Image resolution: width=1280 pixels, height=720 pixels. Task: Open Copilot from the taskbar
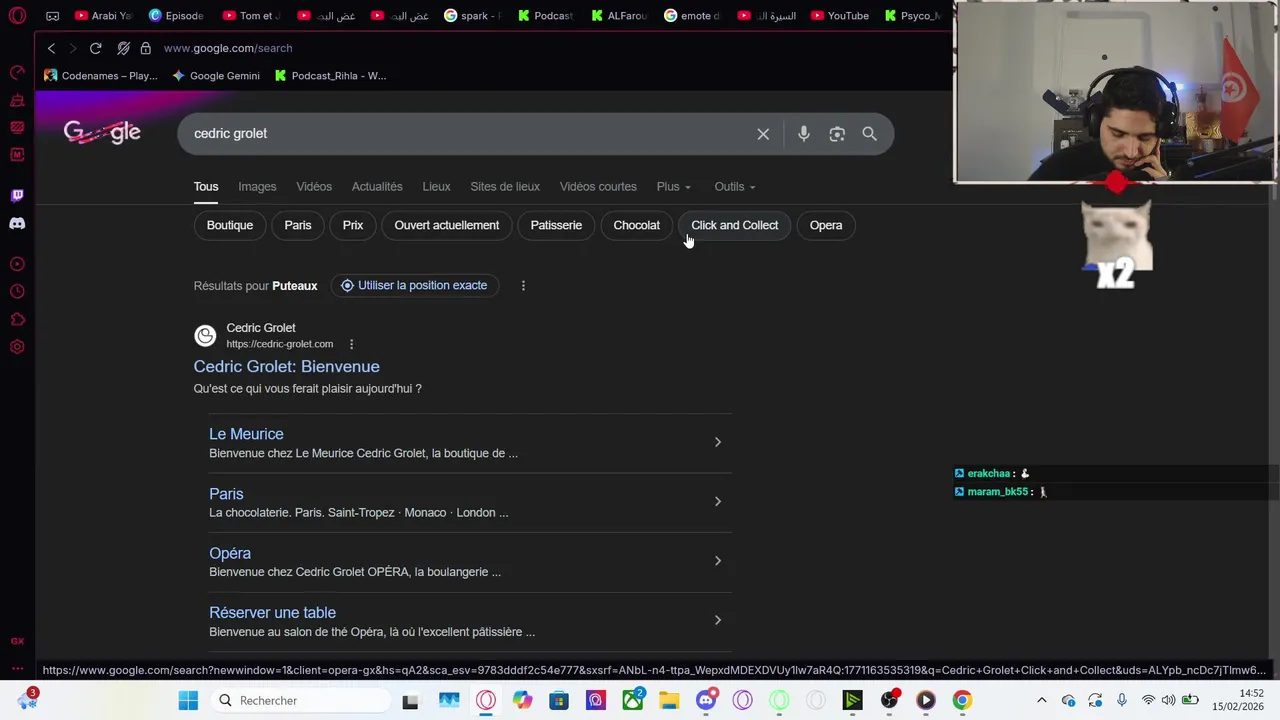tap(522, 701)
